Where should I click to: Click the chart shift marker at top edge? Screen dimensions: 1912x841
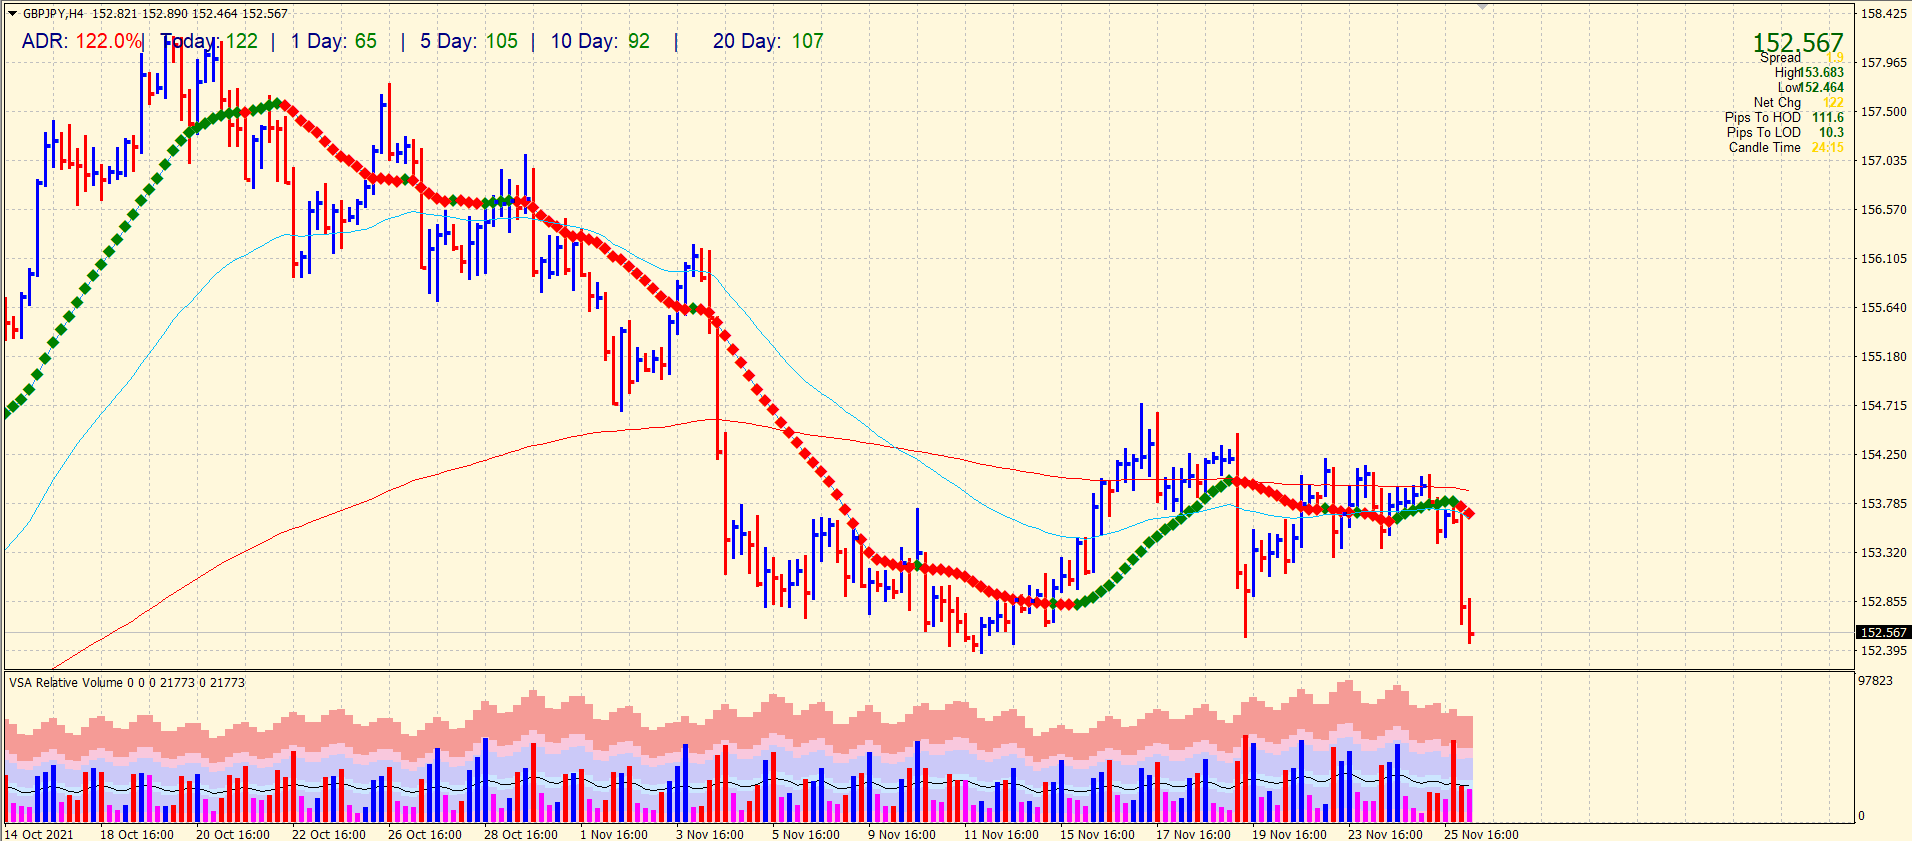[1482, 6]
